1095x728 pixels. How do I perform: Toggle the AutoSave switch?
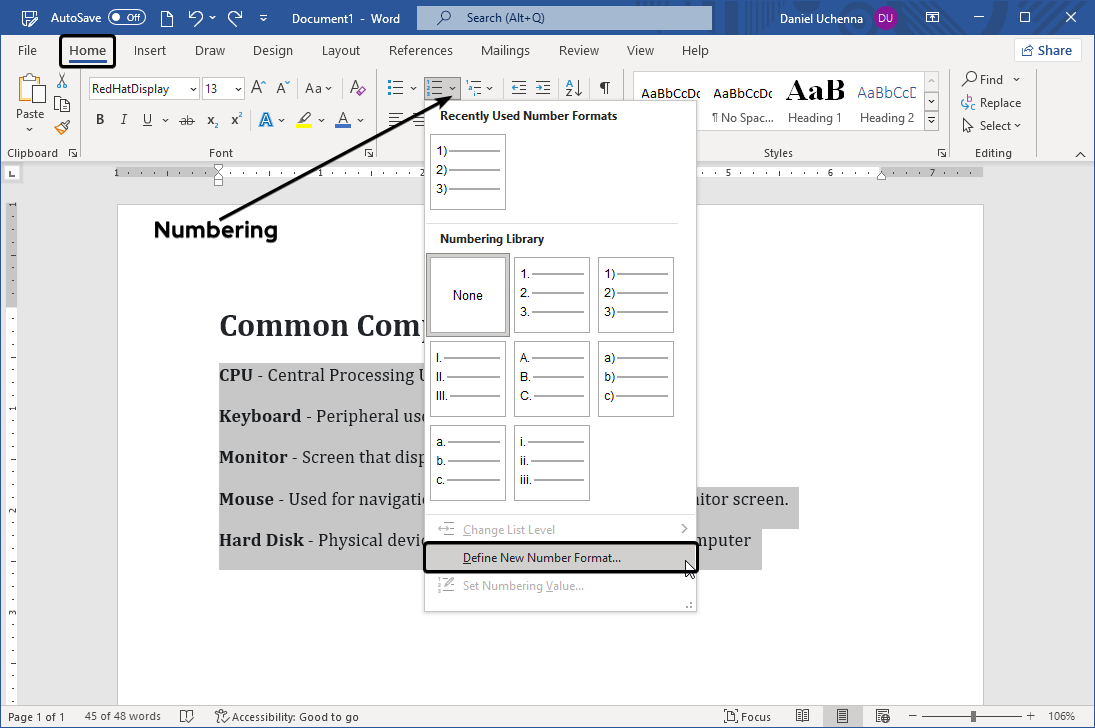point(126,18)
